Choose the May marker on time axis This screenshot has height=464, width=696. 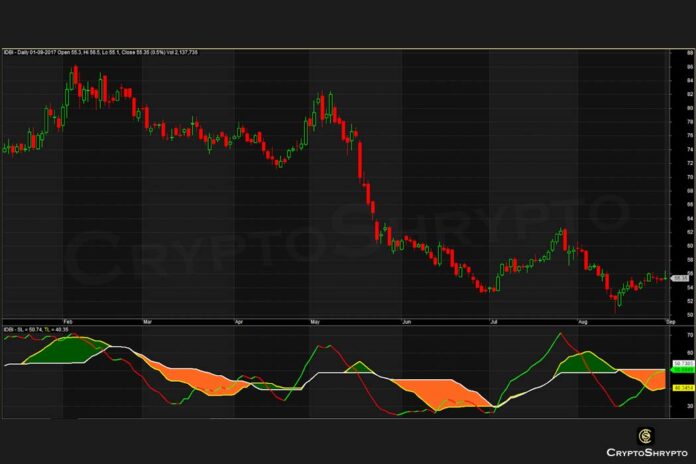(x=314, y=321)
